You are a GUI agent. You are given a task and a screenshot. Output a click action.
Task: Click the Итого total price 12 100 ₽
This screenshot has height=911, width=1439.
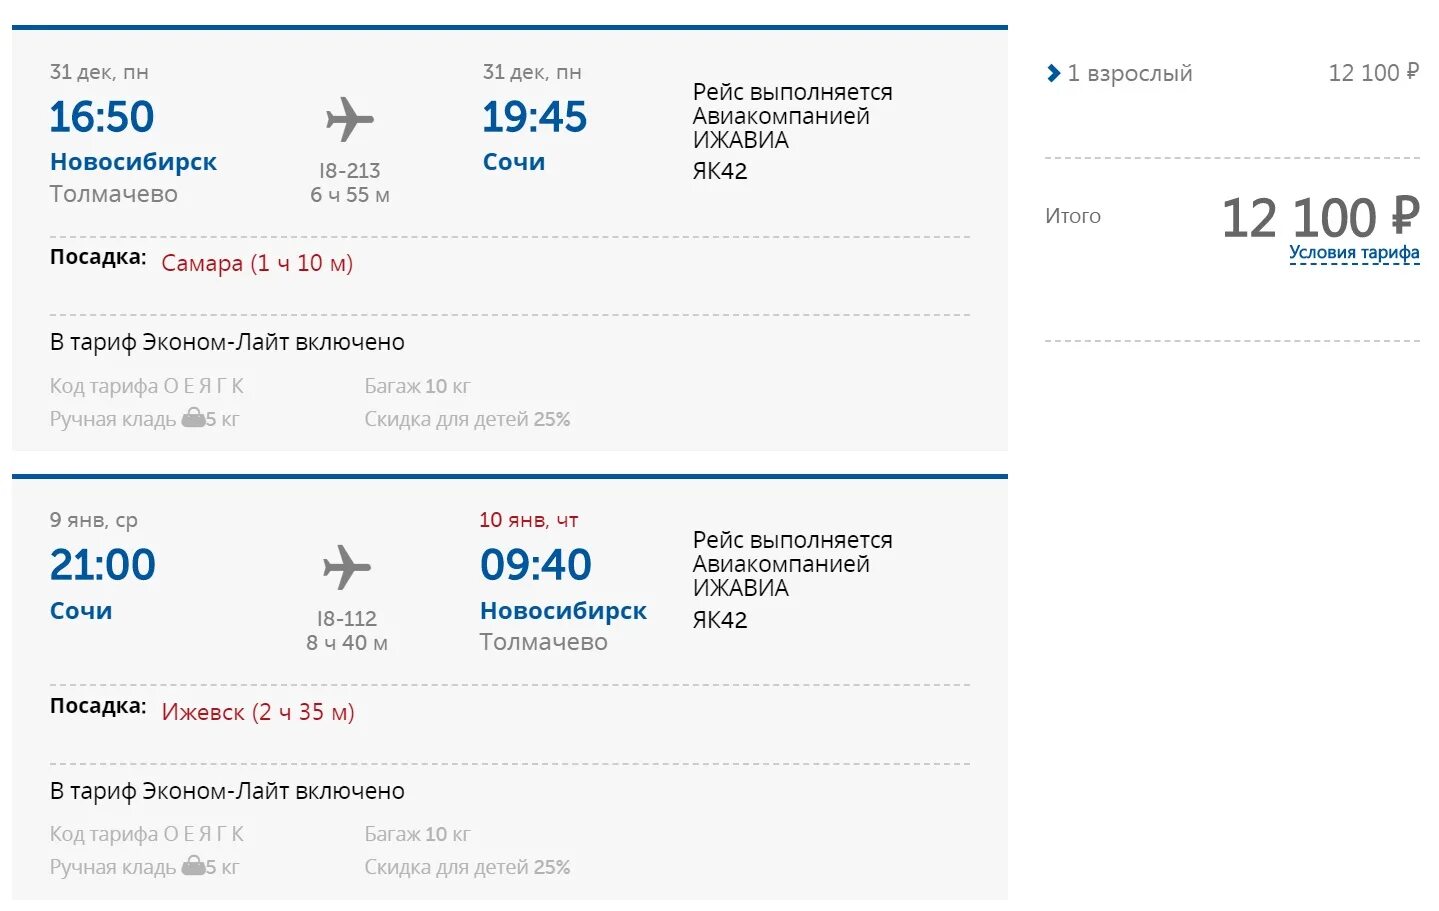(1319, 218)
